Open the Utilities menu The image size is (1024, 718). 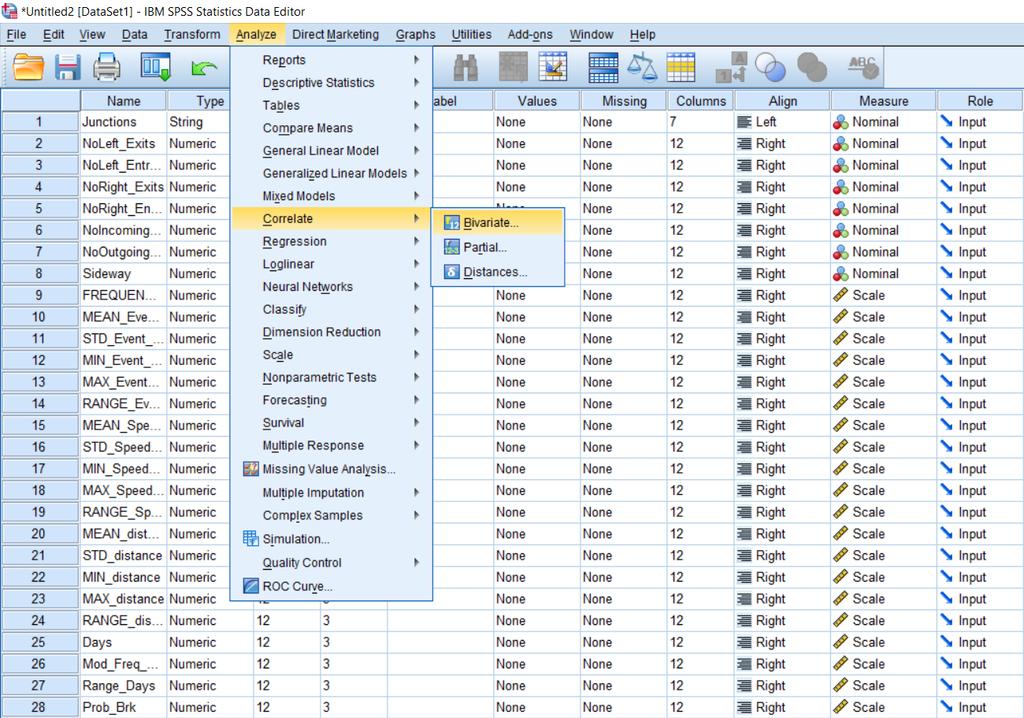pos(472,35)
